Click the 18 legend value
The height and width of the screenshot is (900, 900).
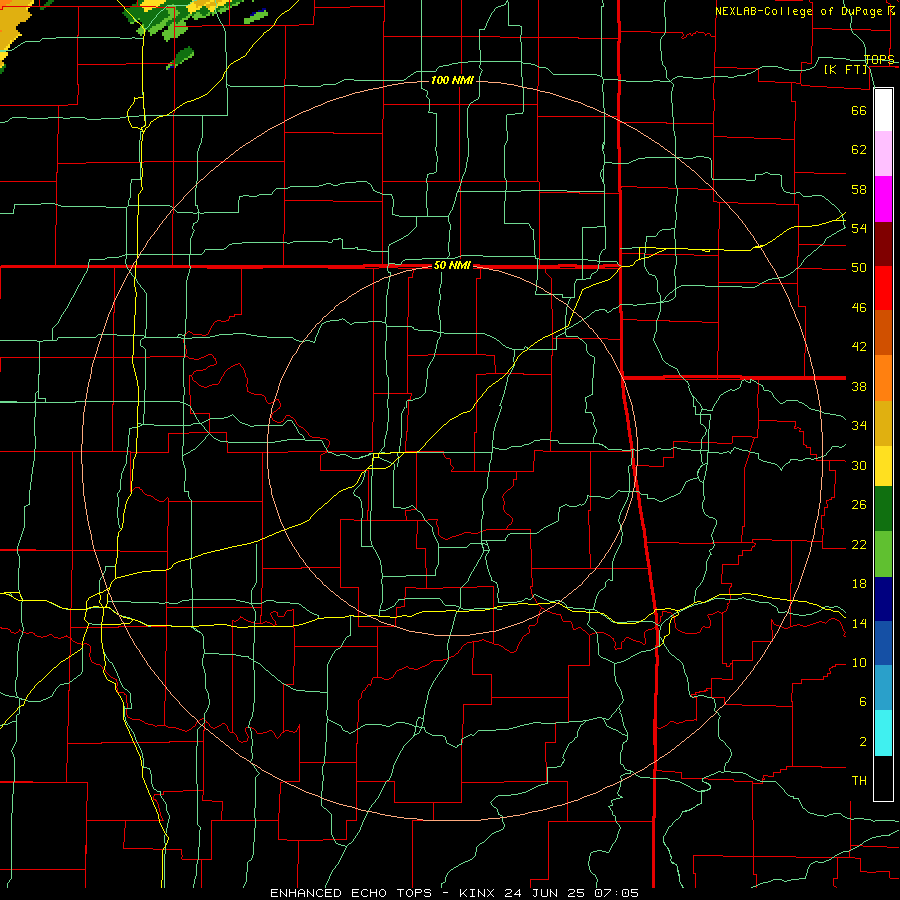[x=859, y=584]
